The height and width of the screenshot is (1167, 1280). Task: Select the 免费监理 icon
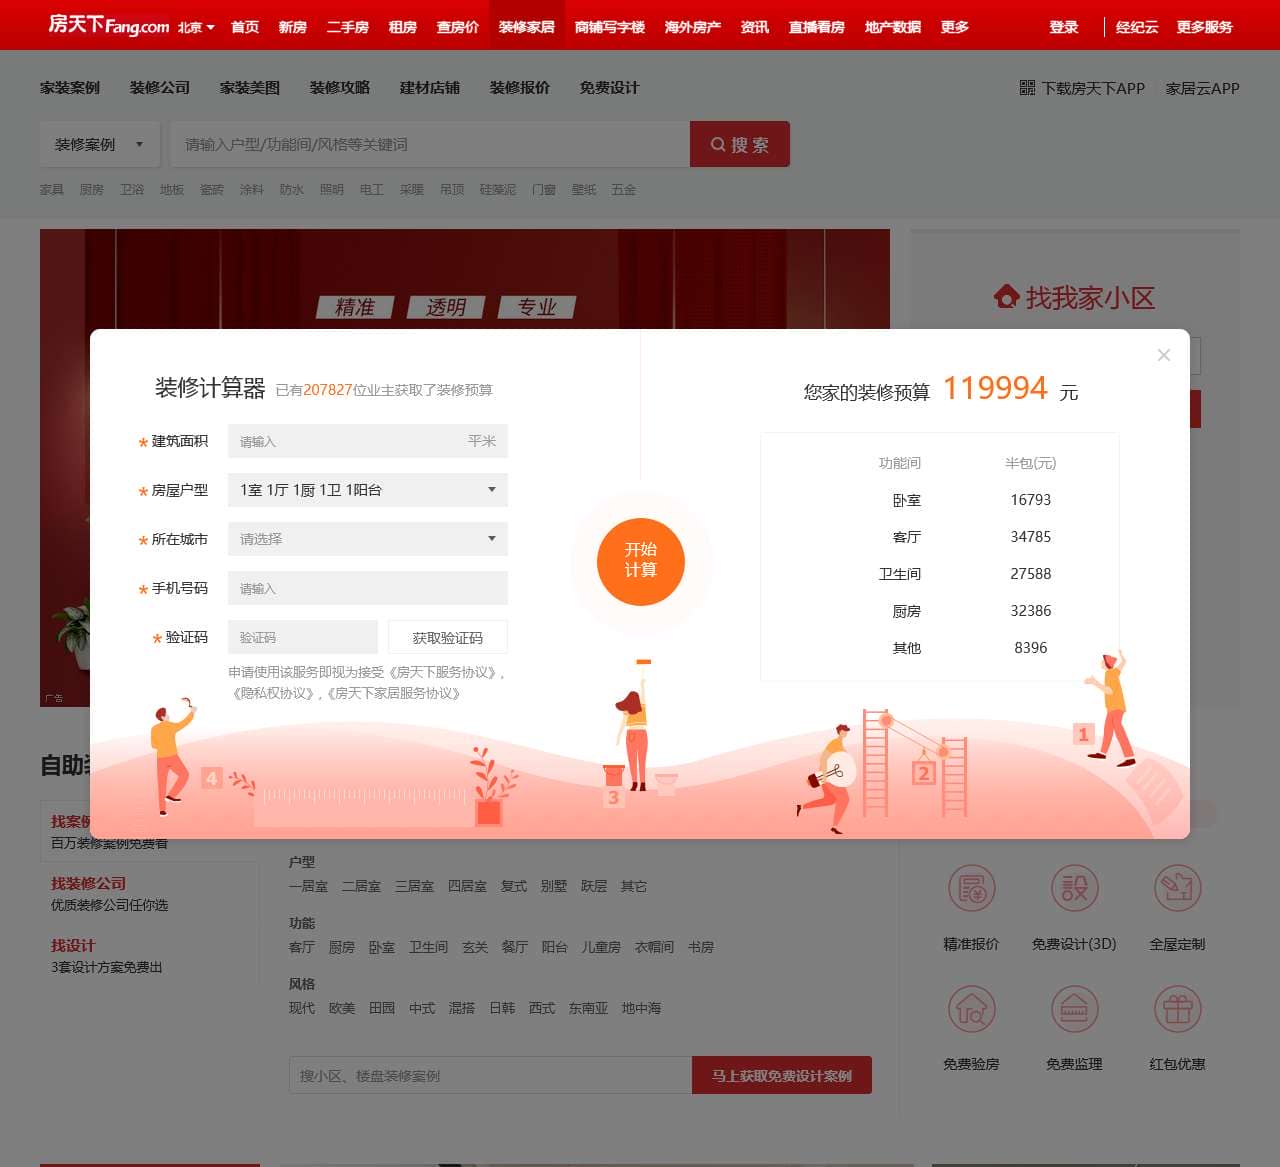[1074, 1009]
